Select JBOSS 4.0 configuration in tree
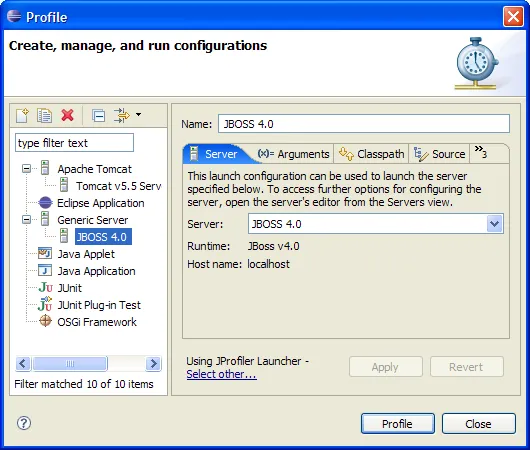The height and width of the screenshot is (450, 530). click(103, 237)
